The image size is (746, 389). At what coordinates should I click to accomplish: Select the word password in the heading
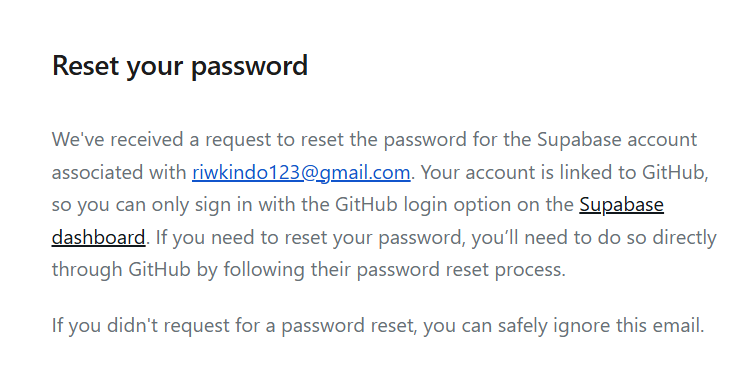[249, 67]
